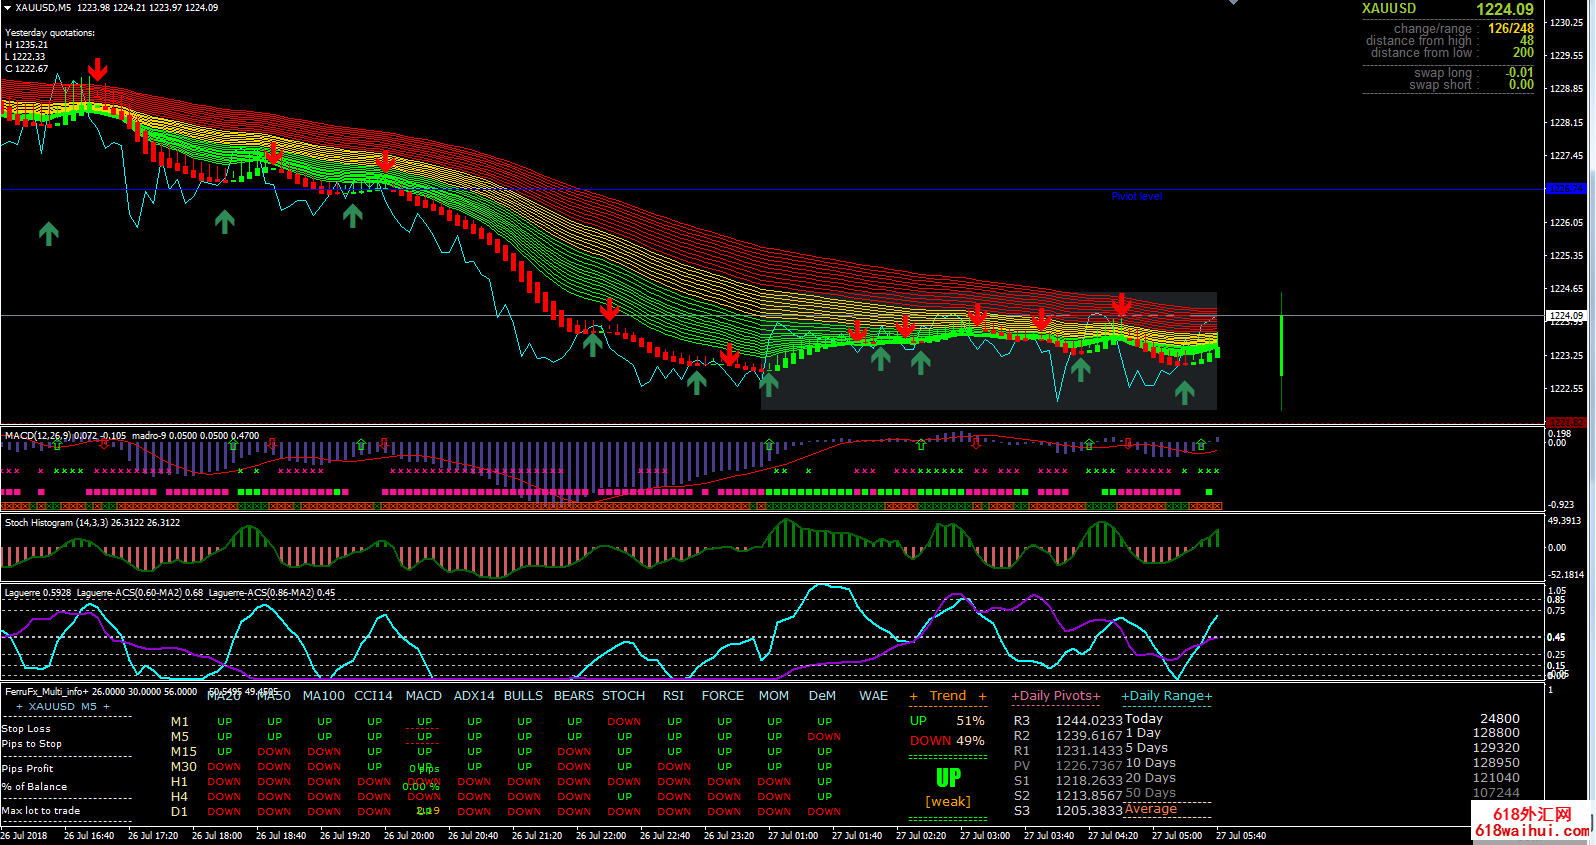Click yesterday's close value C 1222.67
Screen dimensions: 1596x845
26,69
